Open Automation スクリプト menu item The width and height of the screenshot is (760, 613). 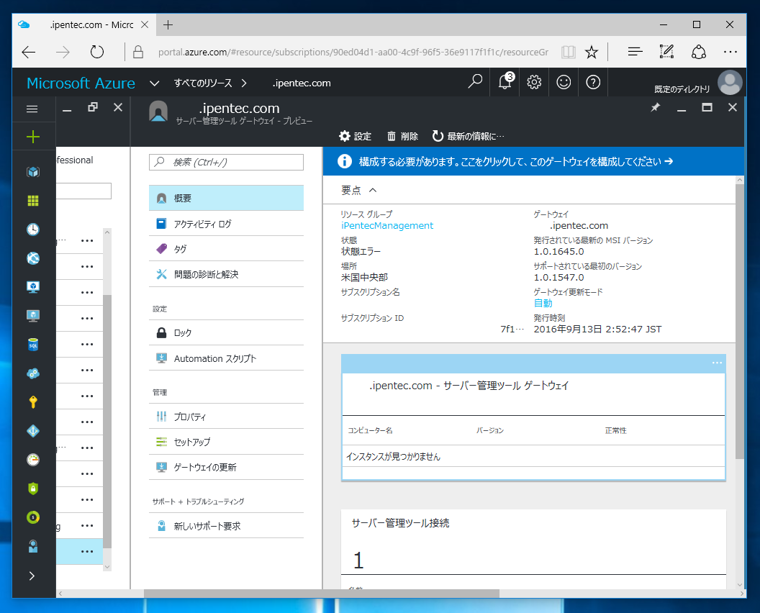click(x=226, y=359)
